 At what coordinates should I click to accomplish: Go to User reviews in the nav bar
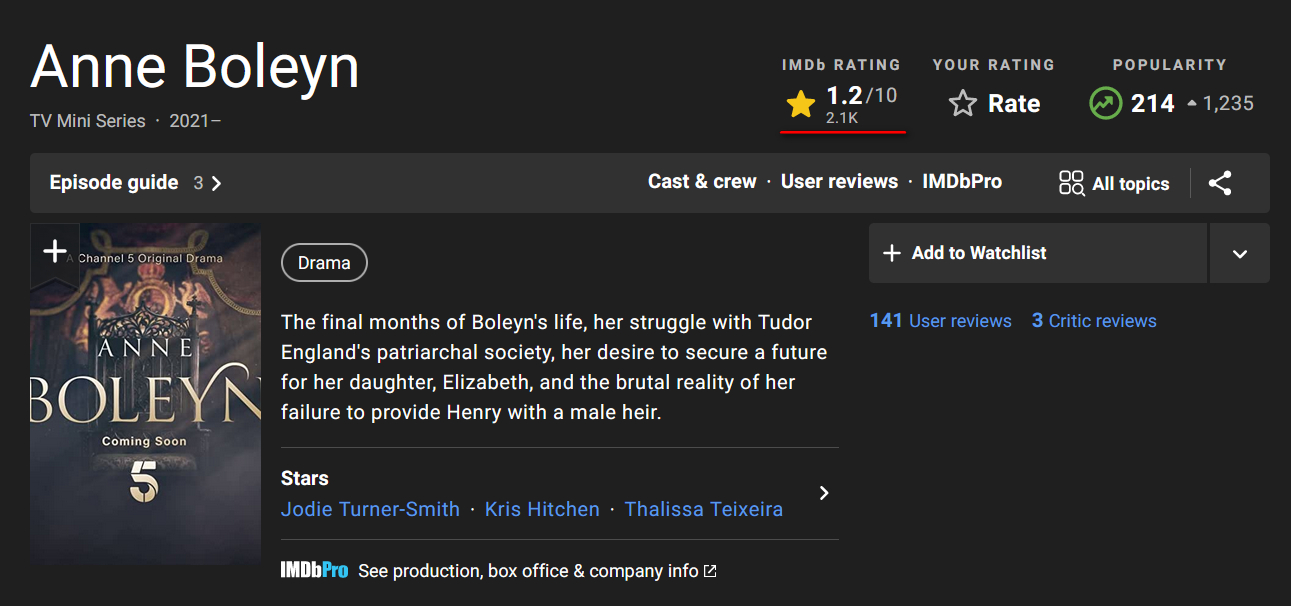[839, 181]
